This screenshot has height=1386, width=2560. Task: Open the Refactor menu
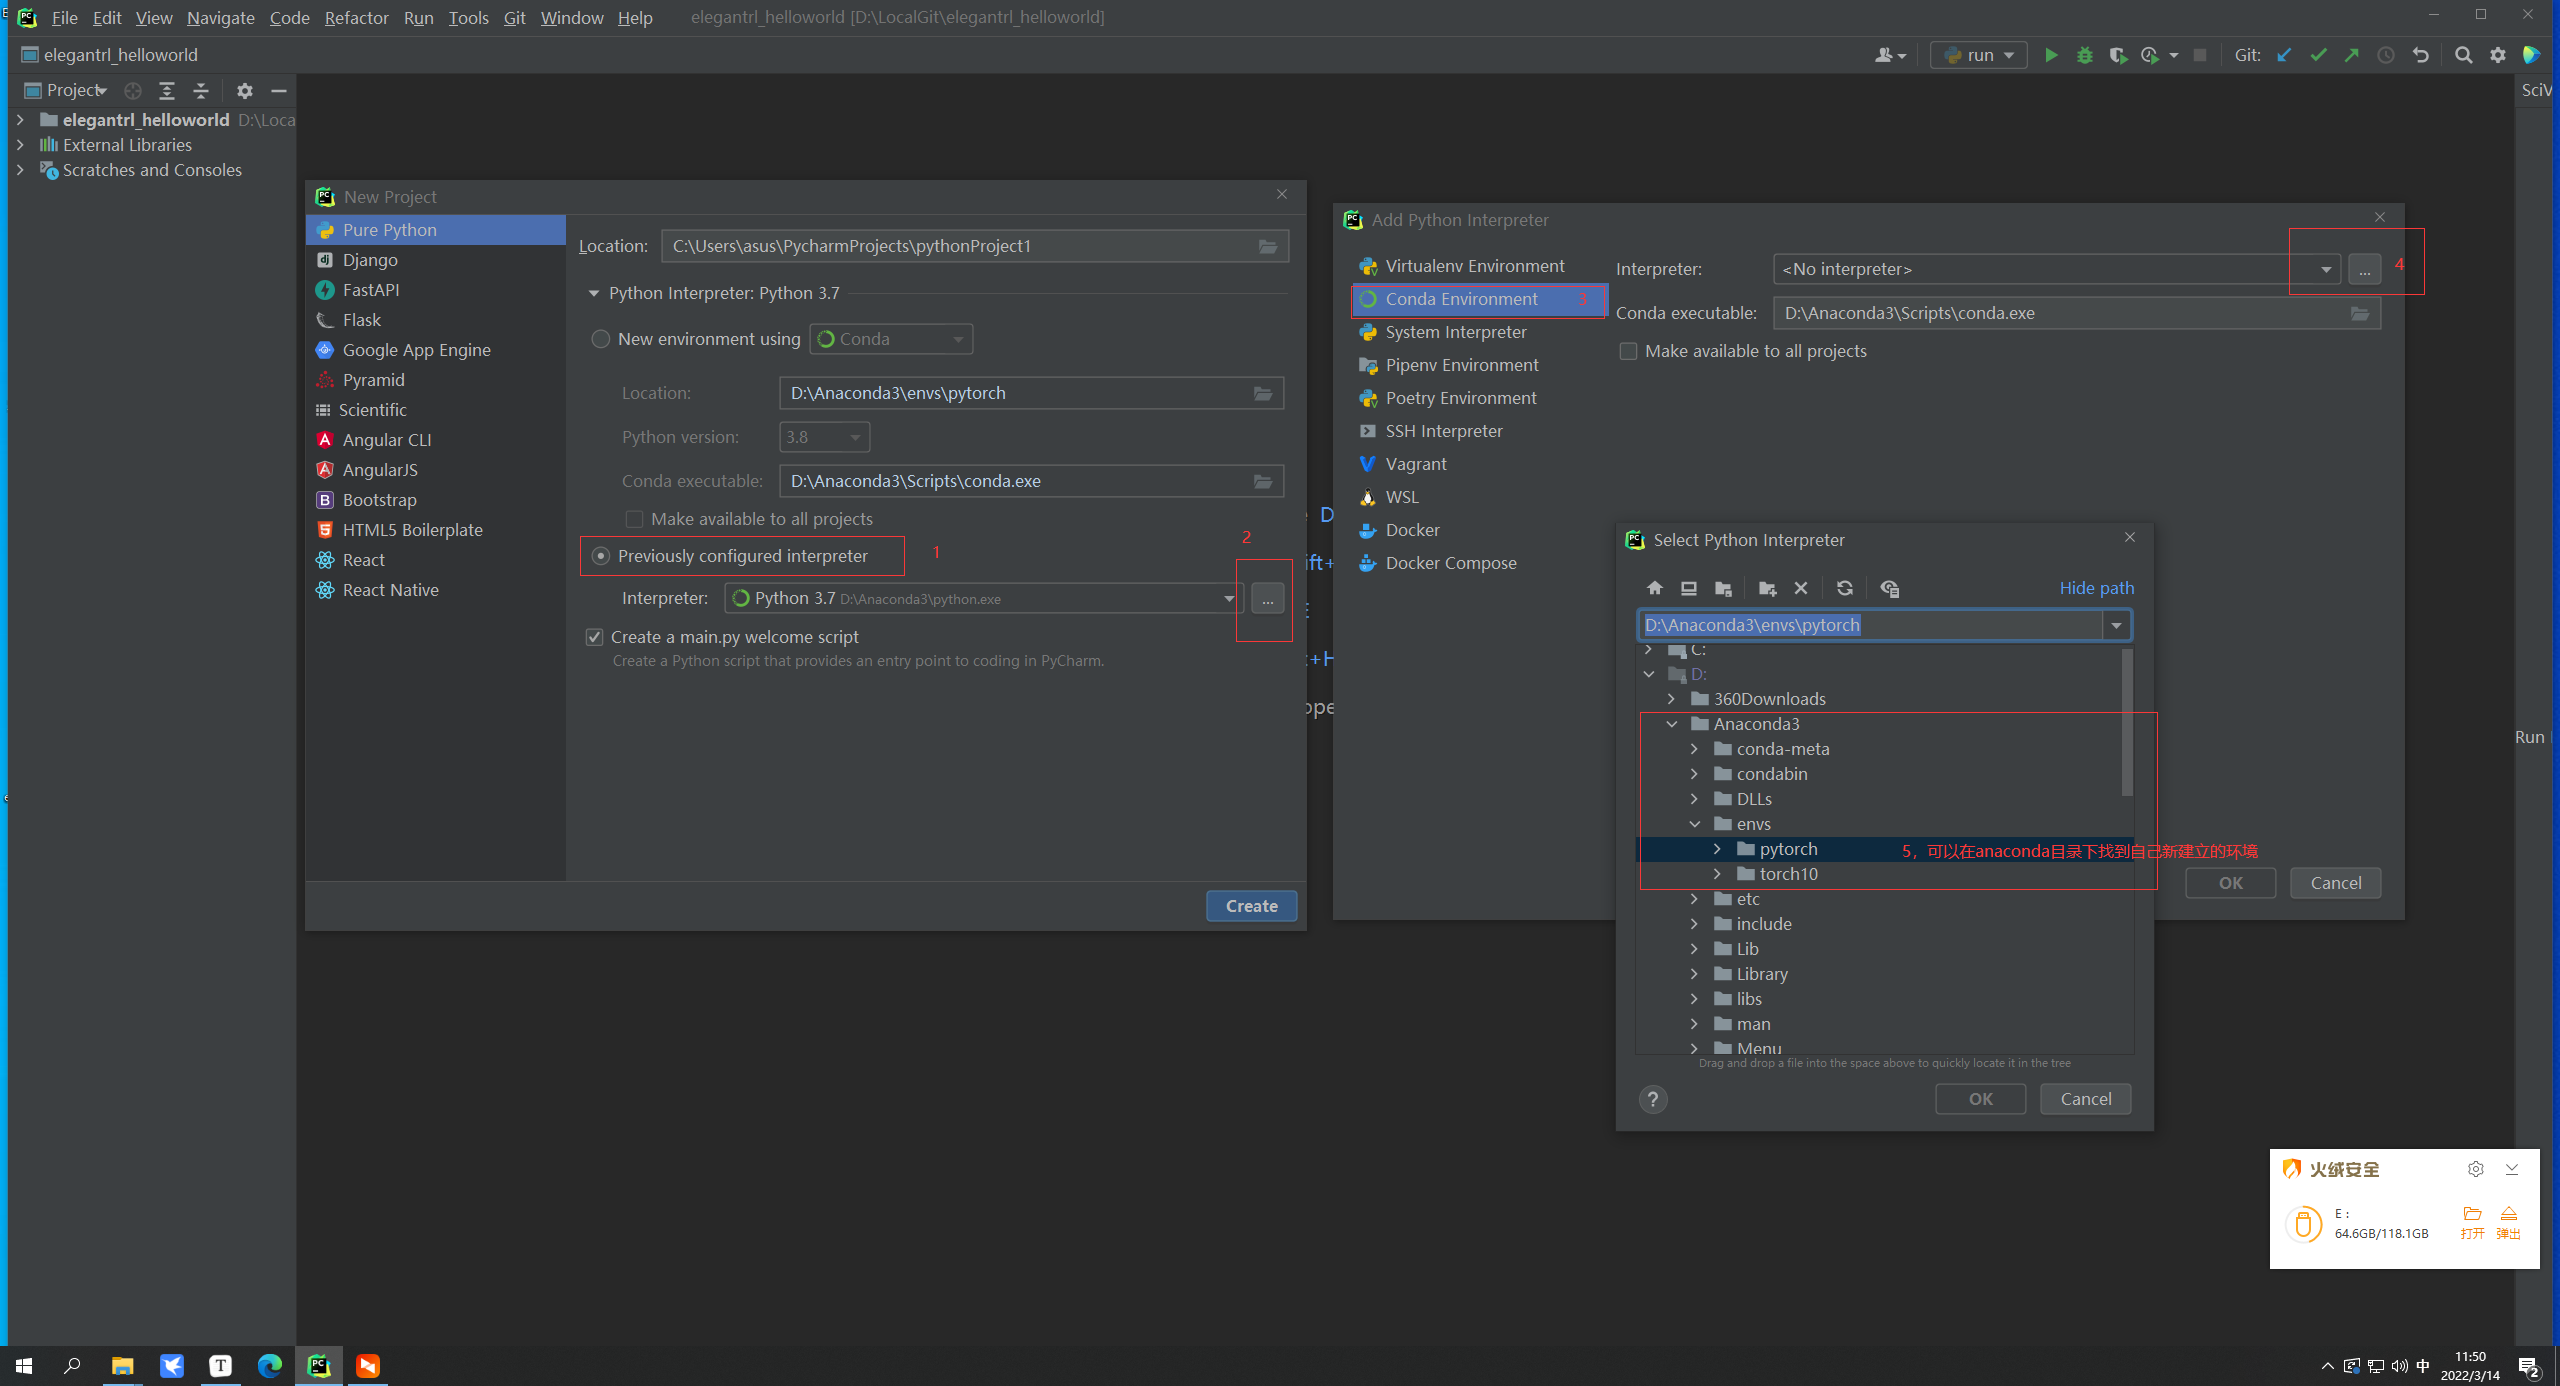356,18
